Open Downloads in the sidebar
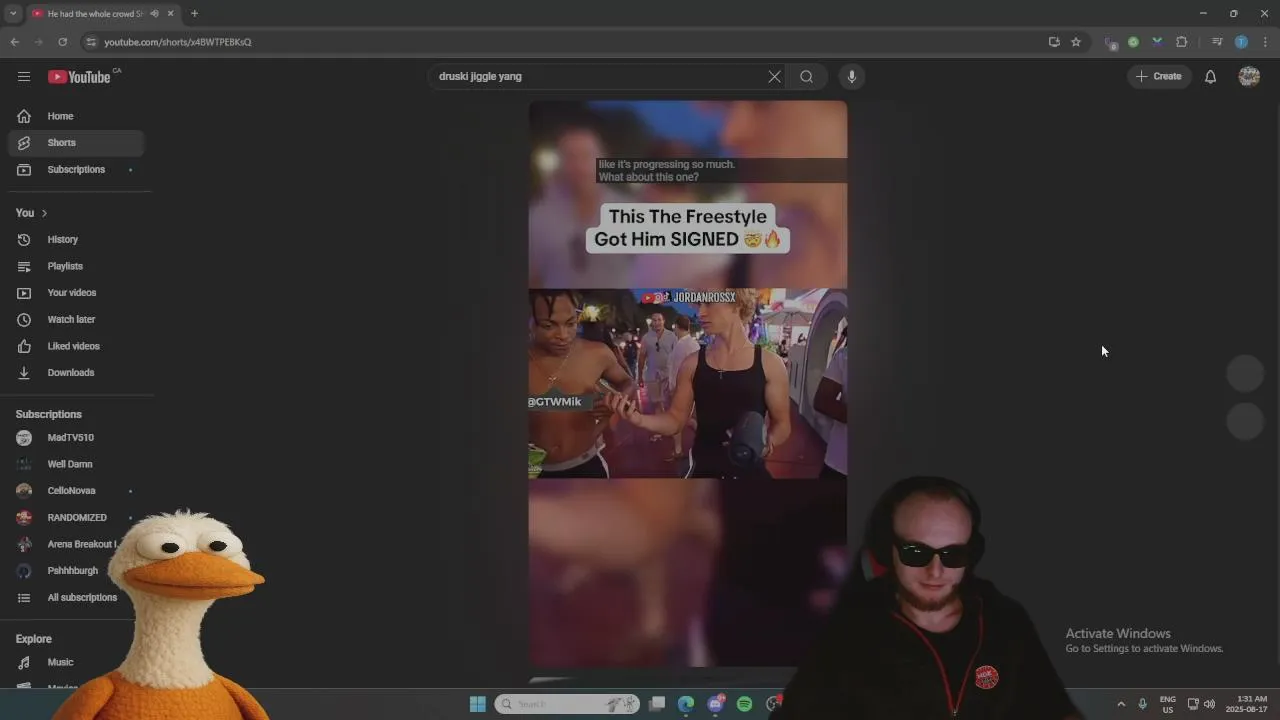The height and width of the screenshot is (720, 1280). [x=76, y=373]
